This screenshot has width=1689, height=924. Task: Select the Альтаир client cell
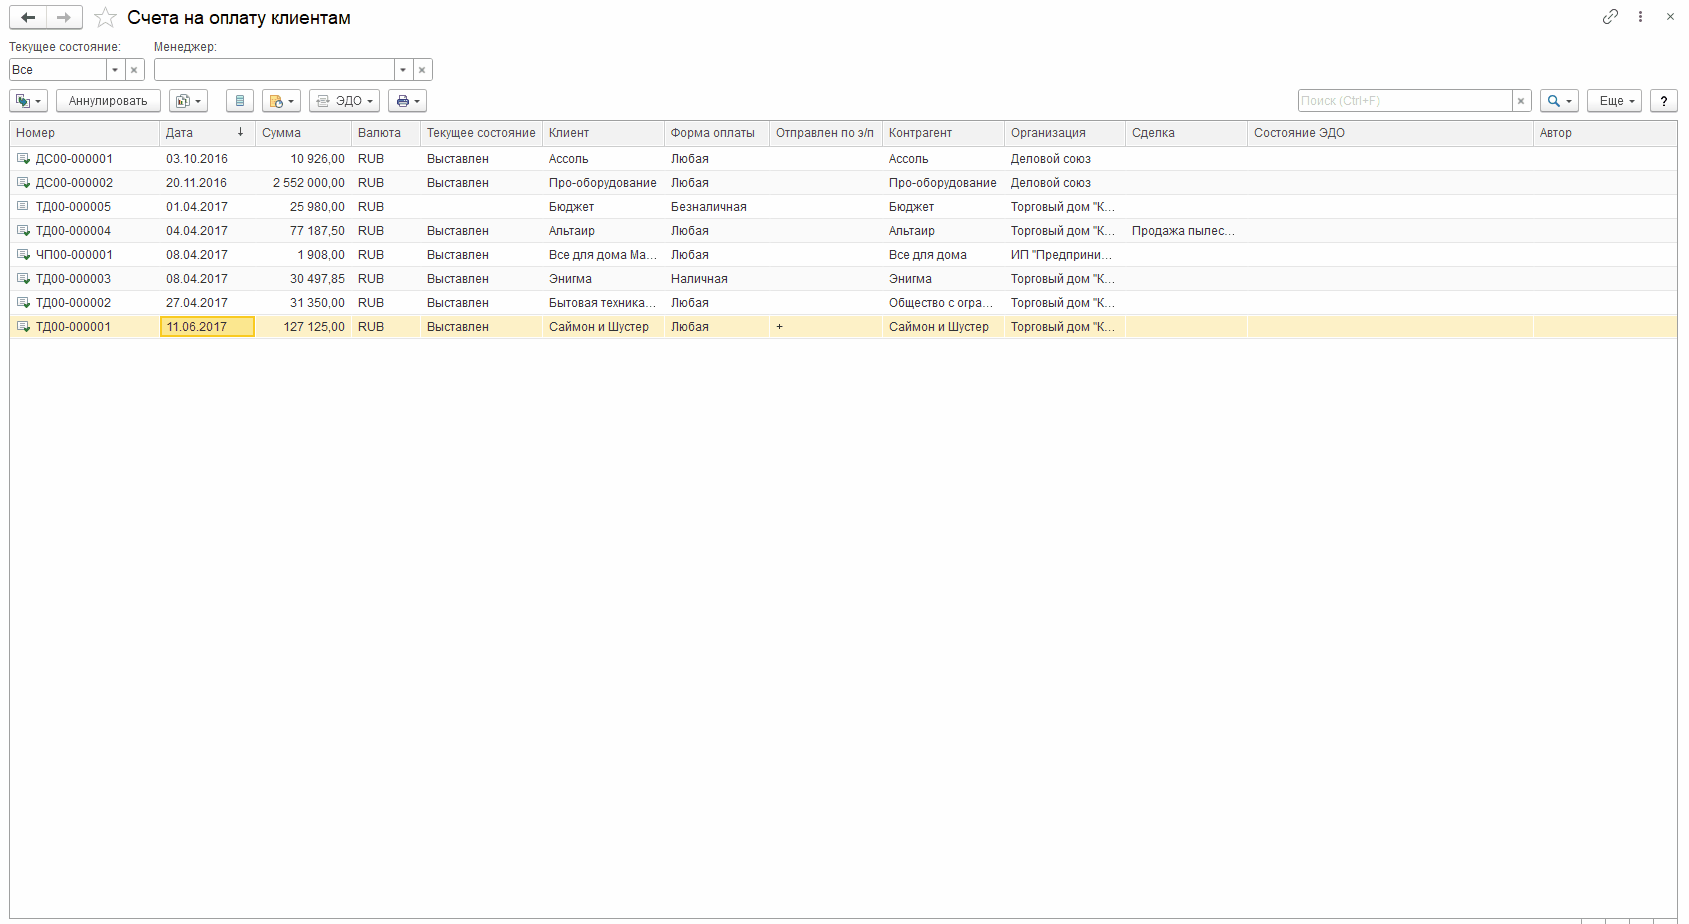click(603, 231)
